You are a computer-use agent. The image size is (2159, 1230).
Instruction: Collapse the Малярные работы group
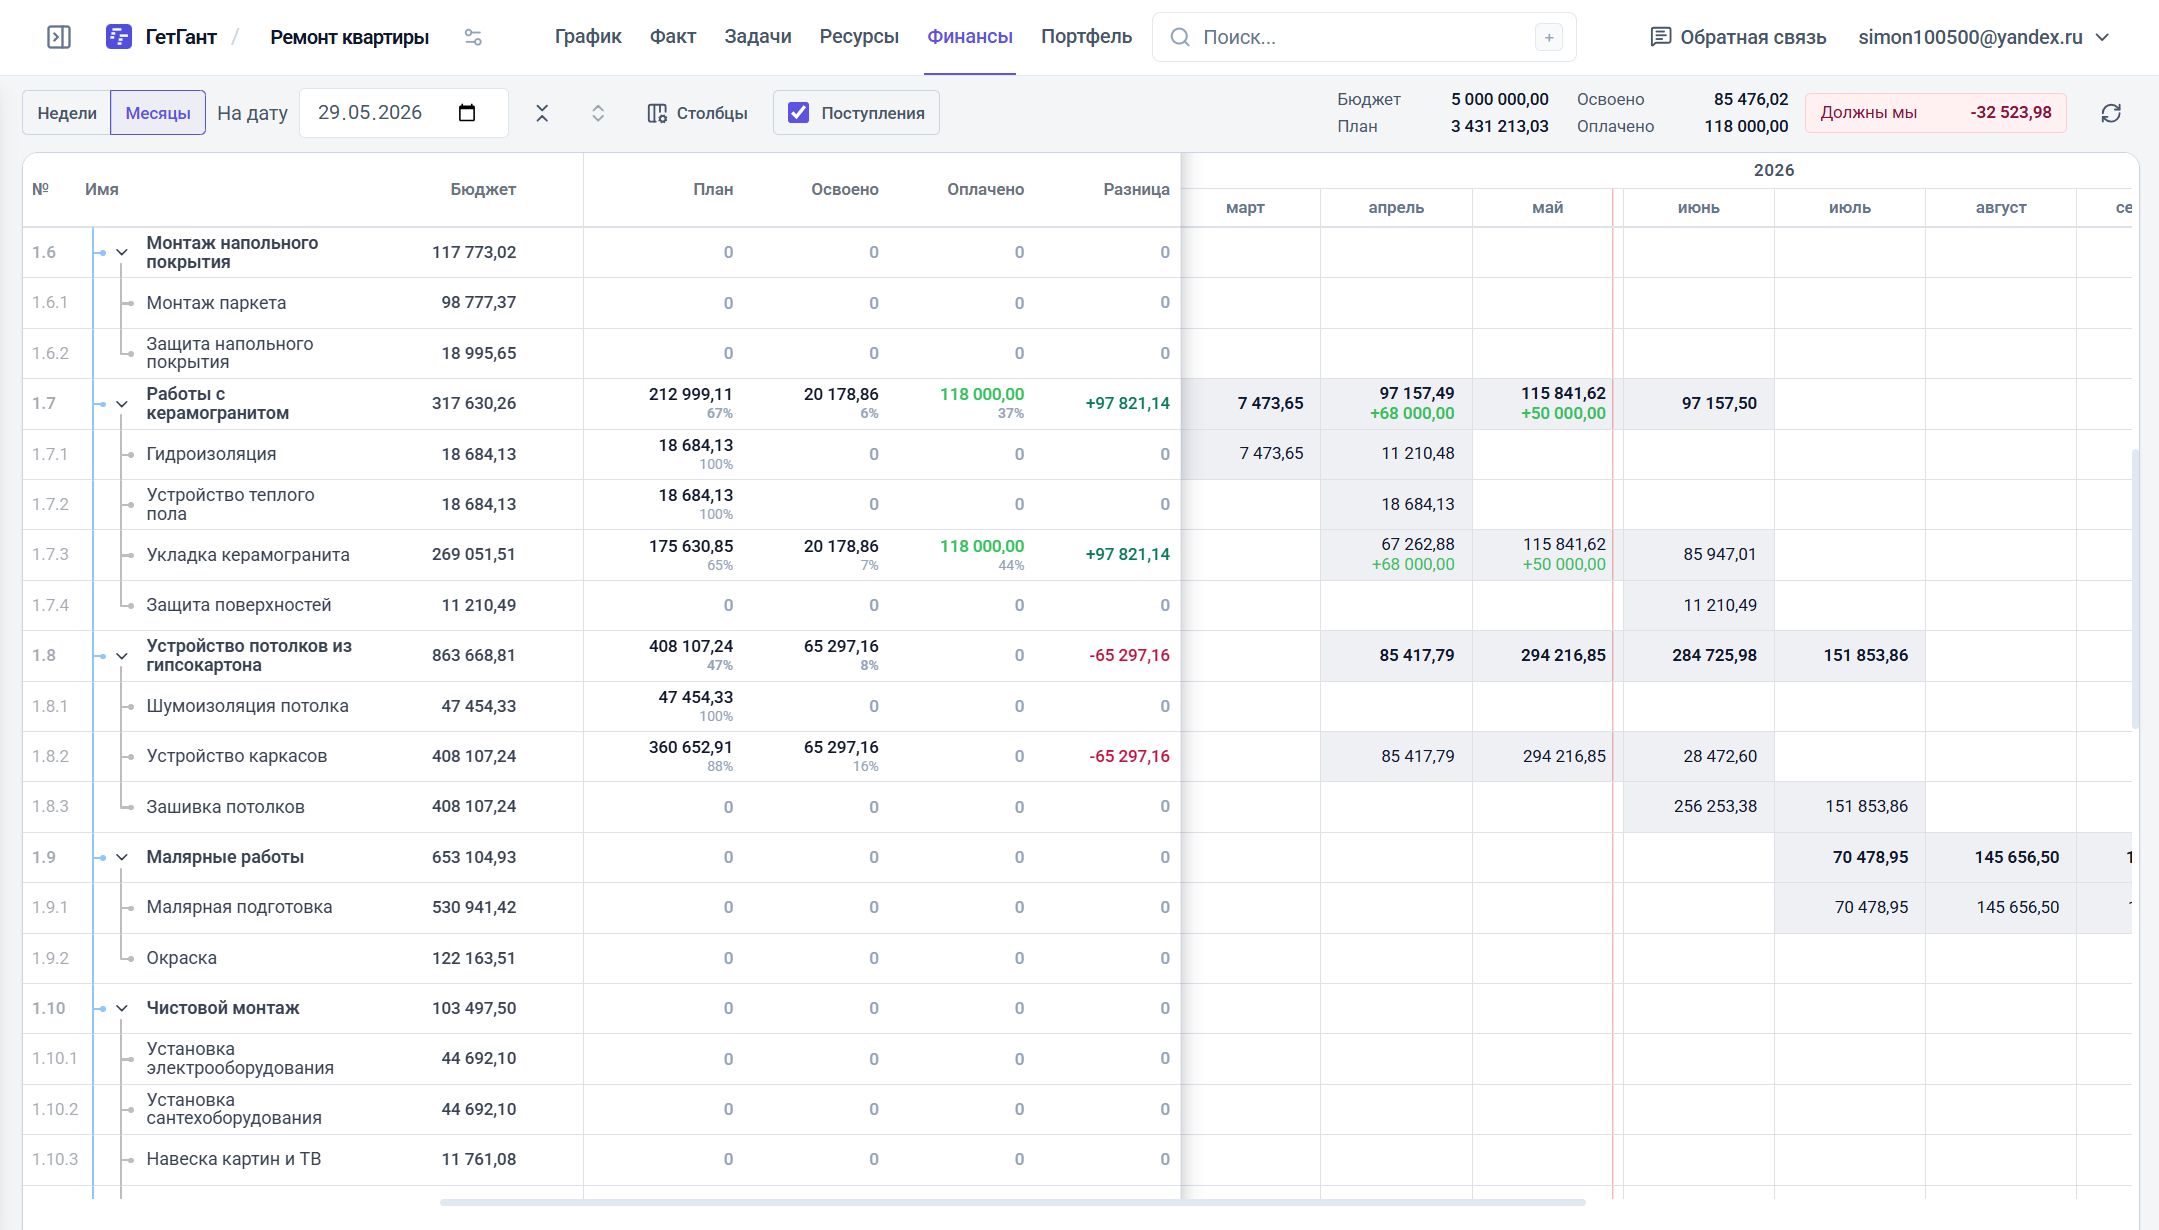(x=122, y=857)
